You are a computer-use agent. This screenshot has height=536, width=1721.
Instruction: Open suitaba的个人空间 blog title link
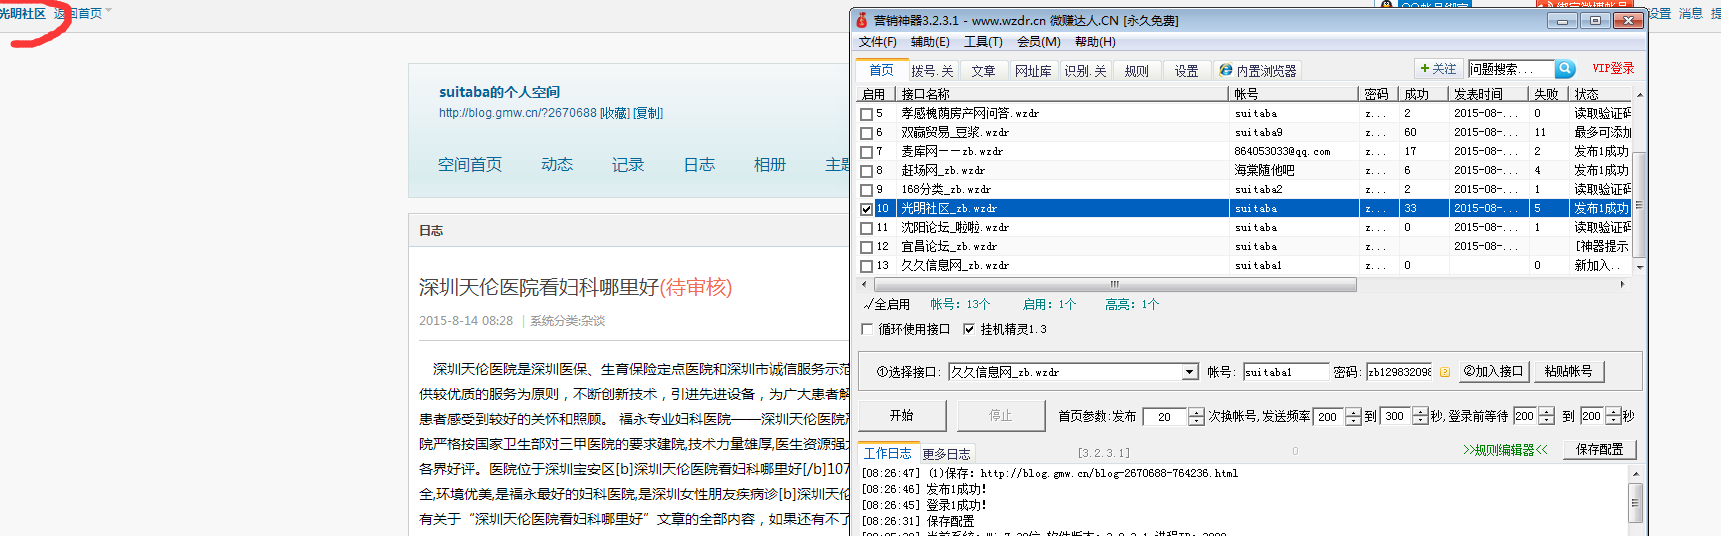[x=499, y=92]
